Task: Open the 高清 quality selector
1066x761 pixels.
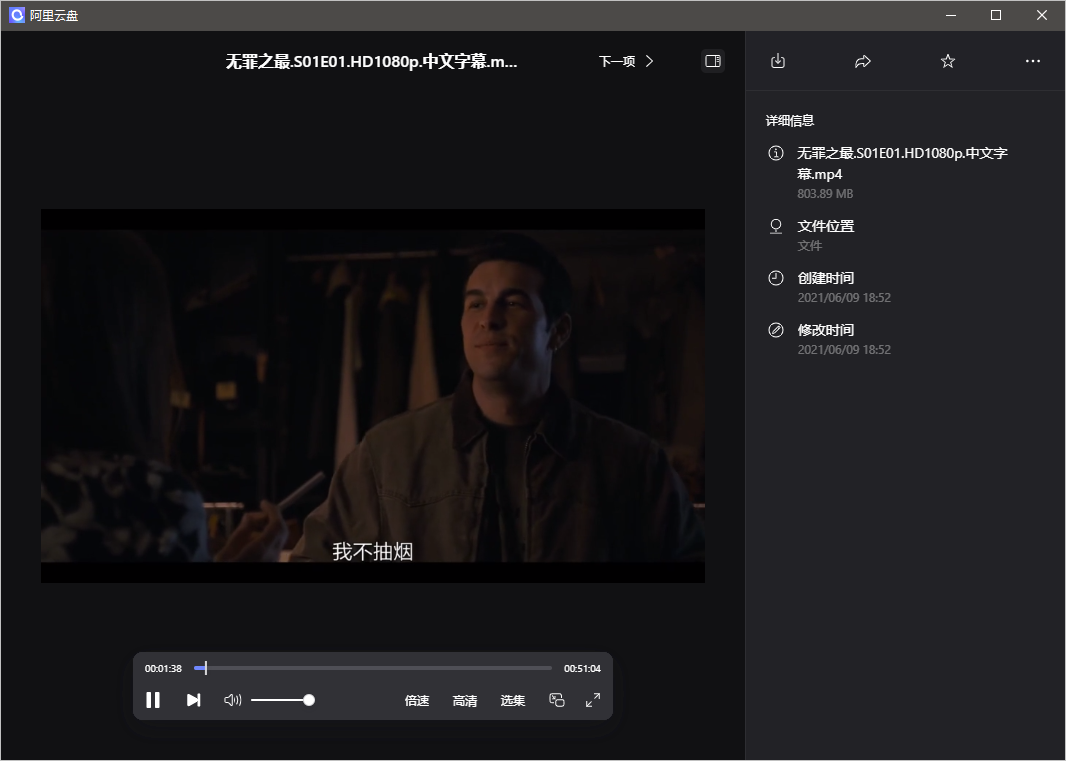Action: click(x=465, y=700)
